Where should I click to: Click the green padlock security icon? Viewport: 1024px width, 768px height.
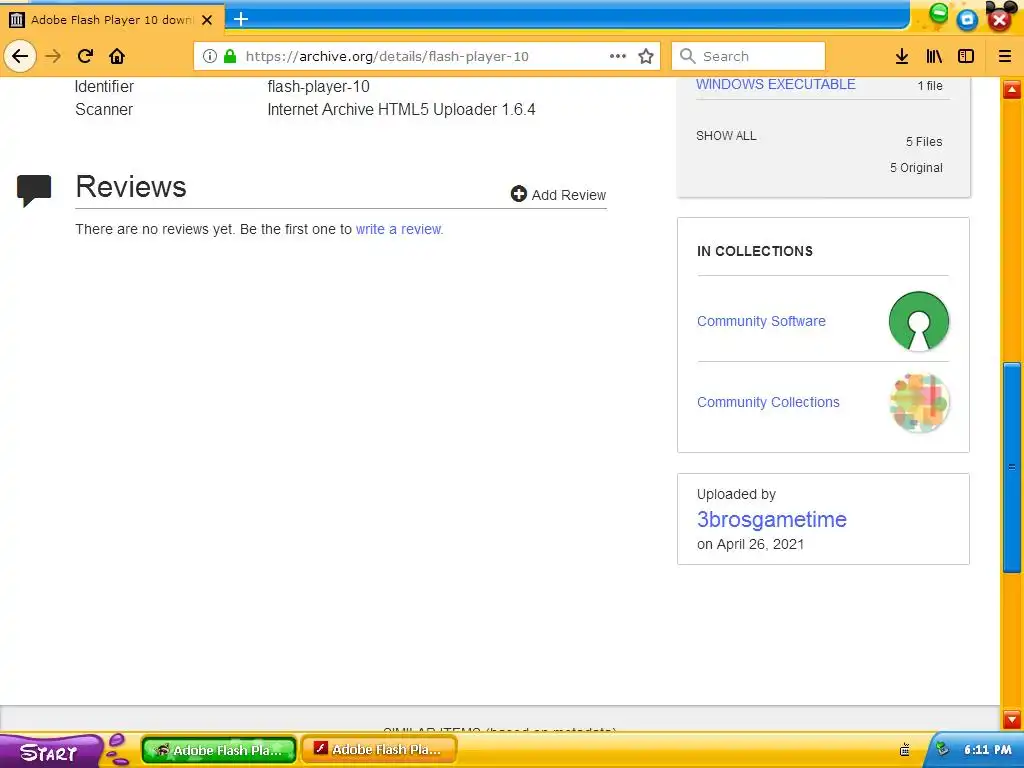230,56
